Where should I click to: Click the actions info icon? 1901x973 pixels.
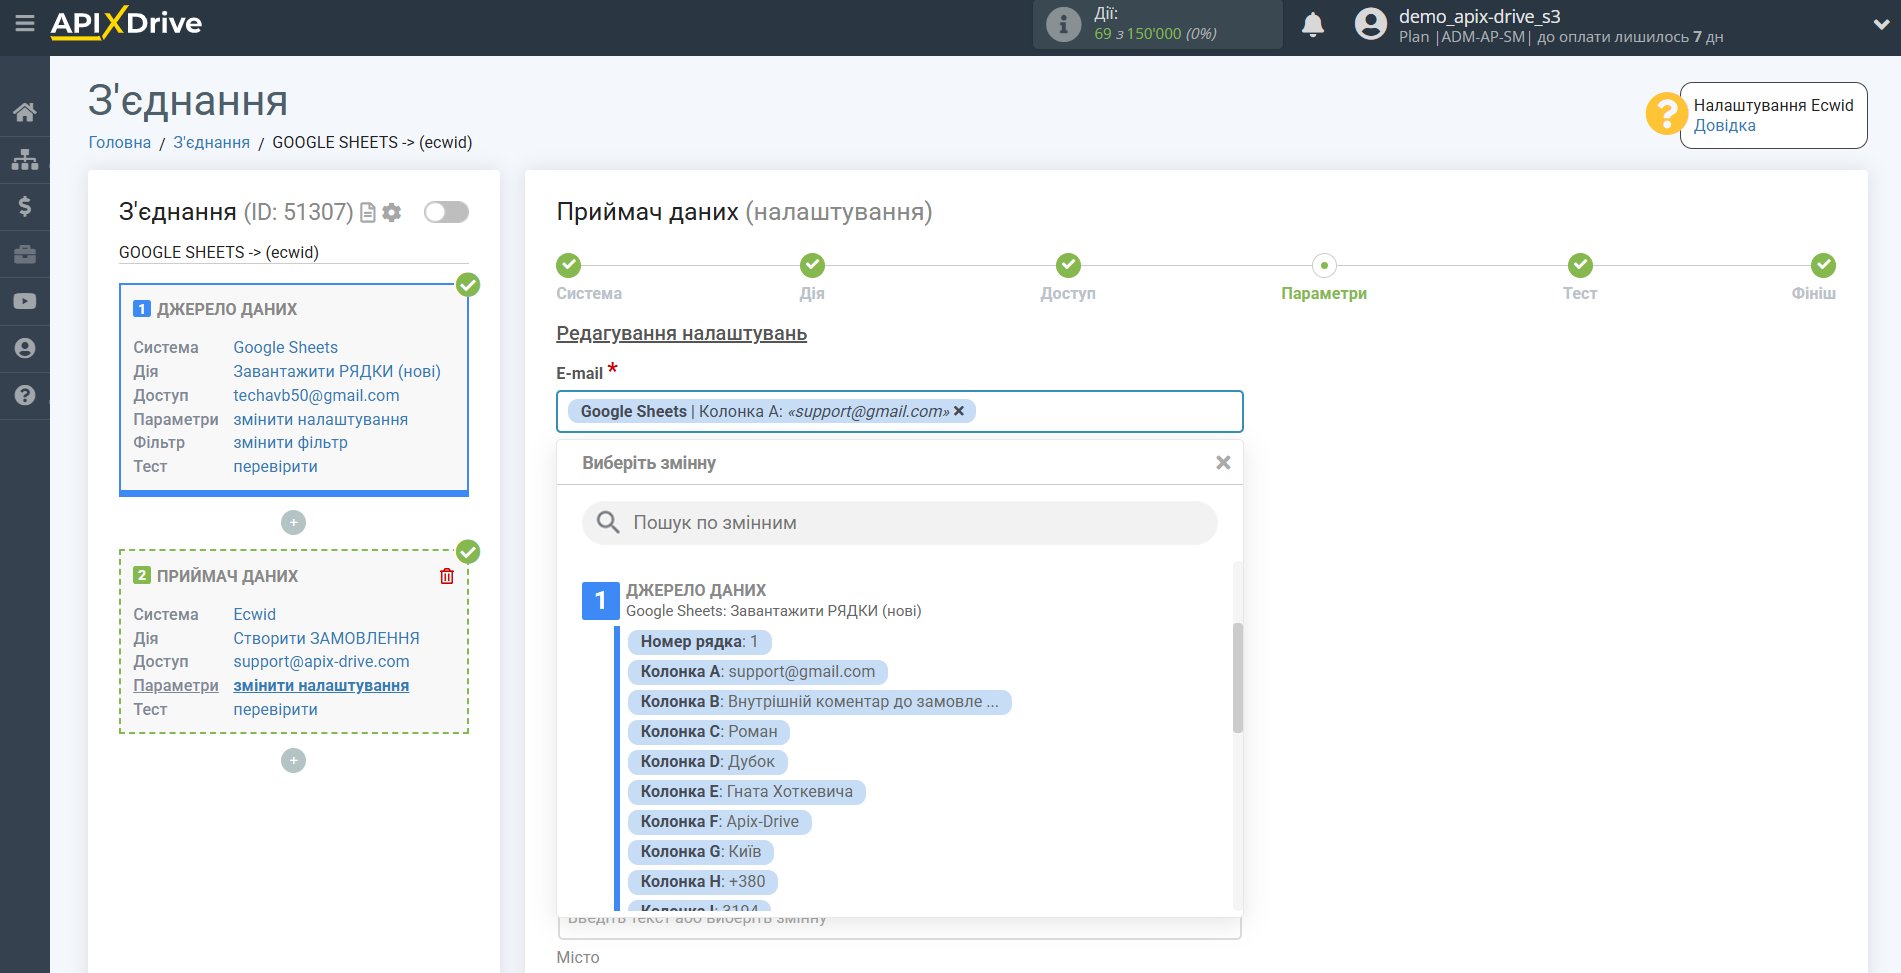pos(1063,24)
